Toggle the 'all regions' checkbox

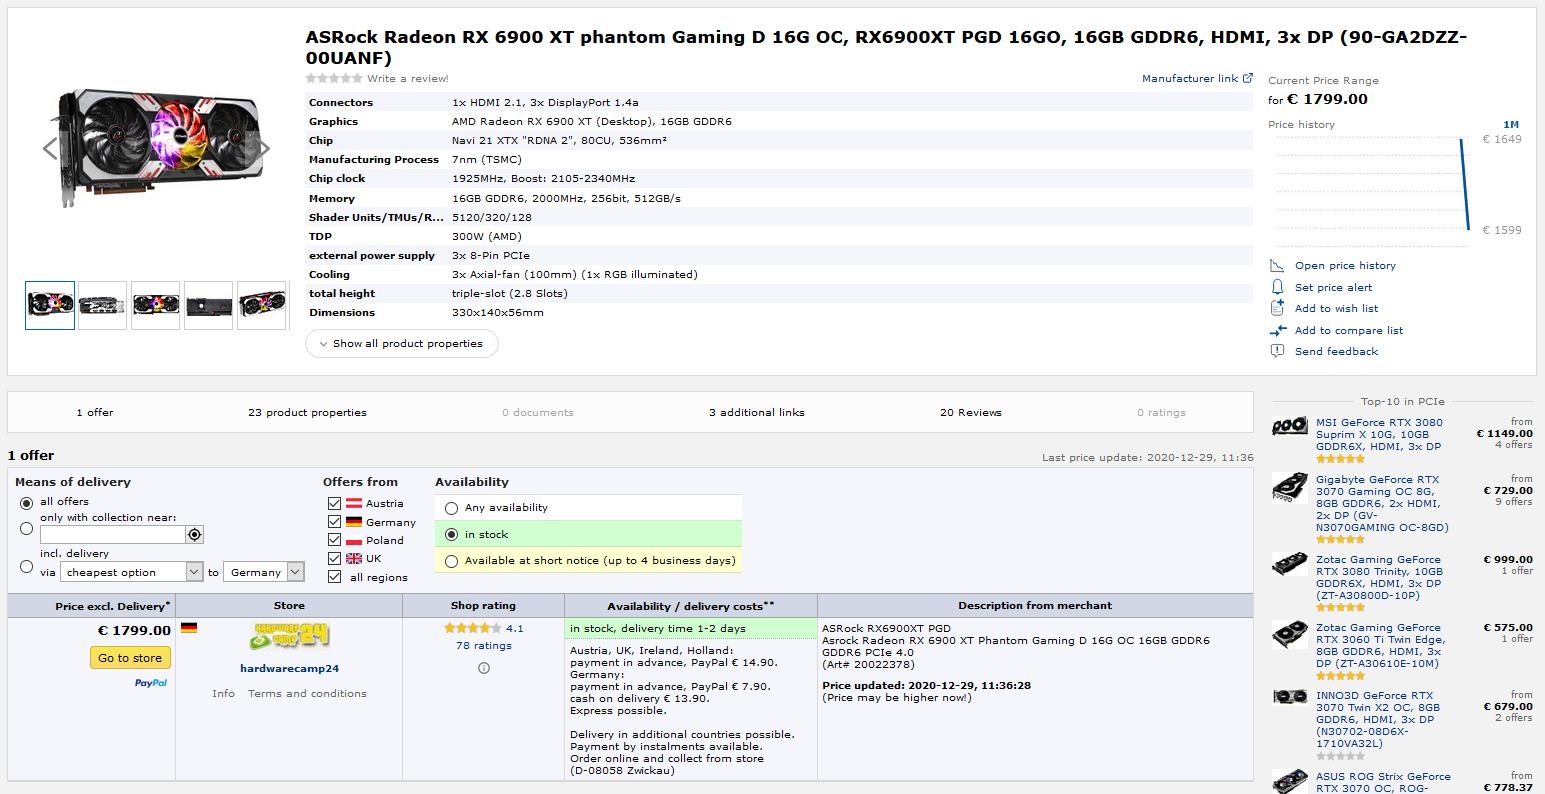(x=334, y=577)
